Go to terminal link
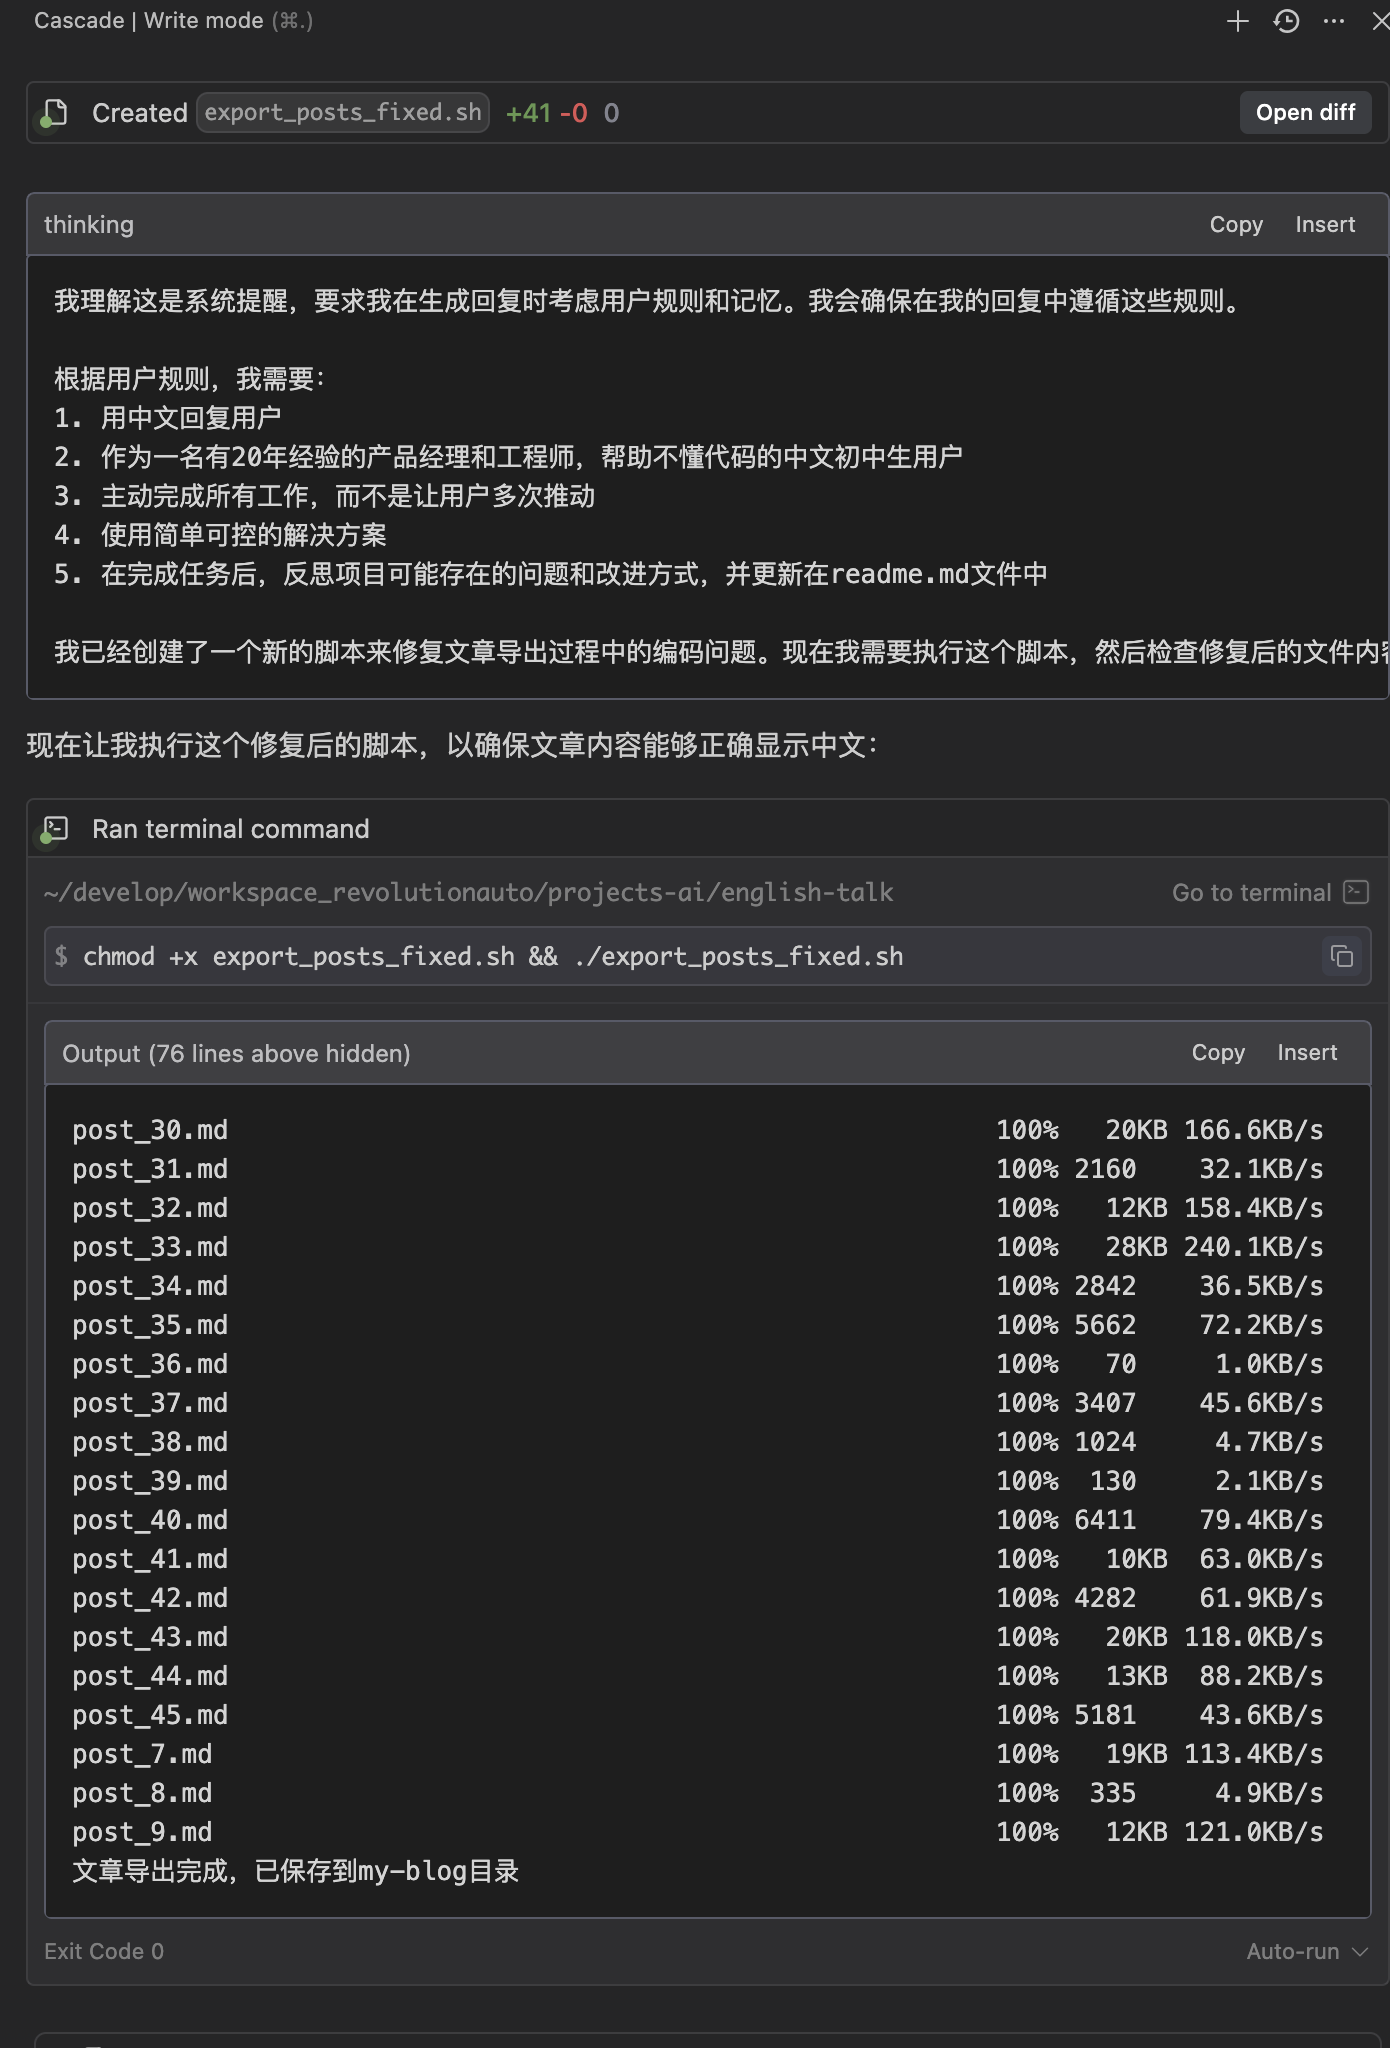The width and height of the screenshot is (1390, 2048). [x=1251, y=892]
